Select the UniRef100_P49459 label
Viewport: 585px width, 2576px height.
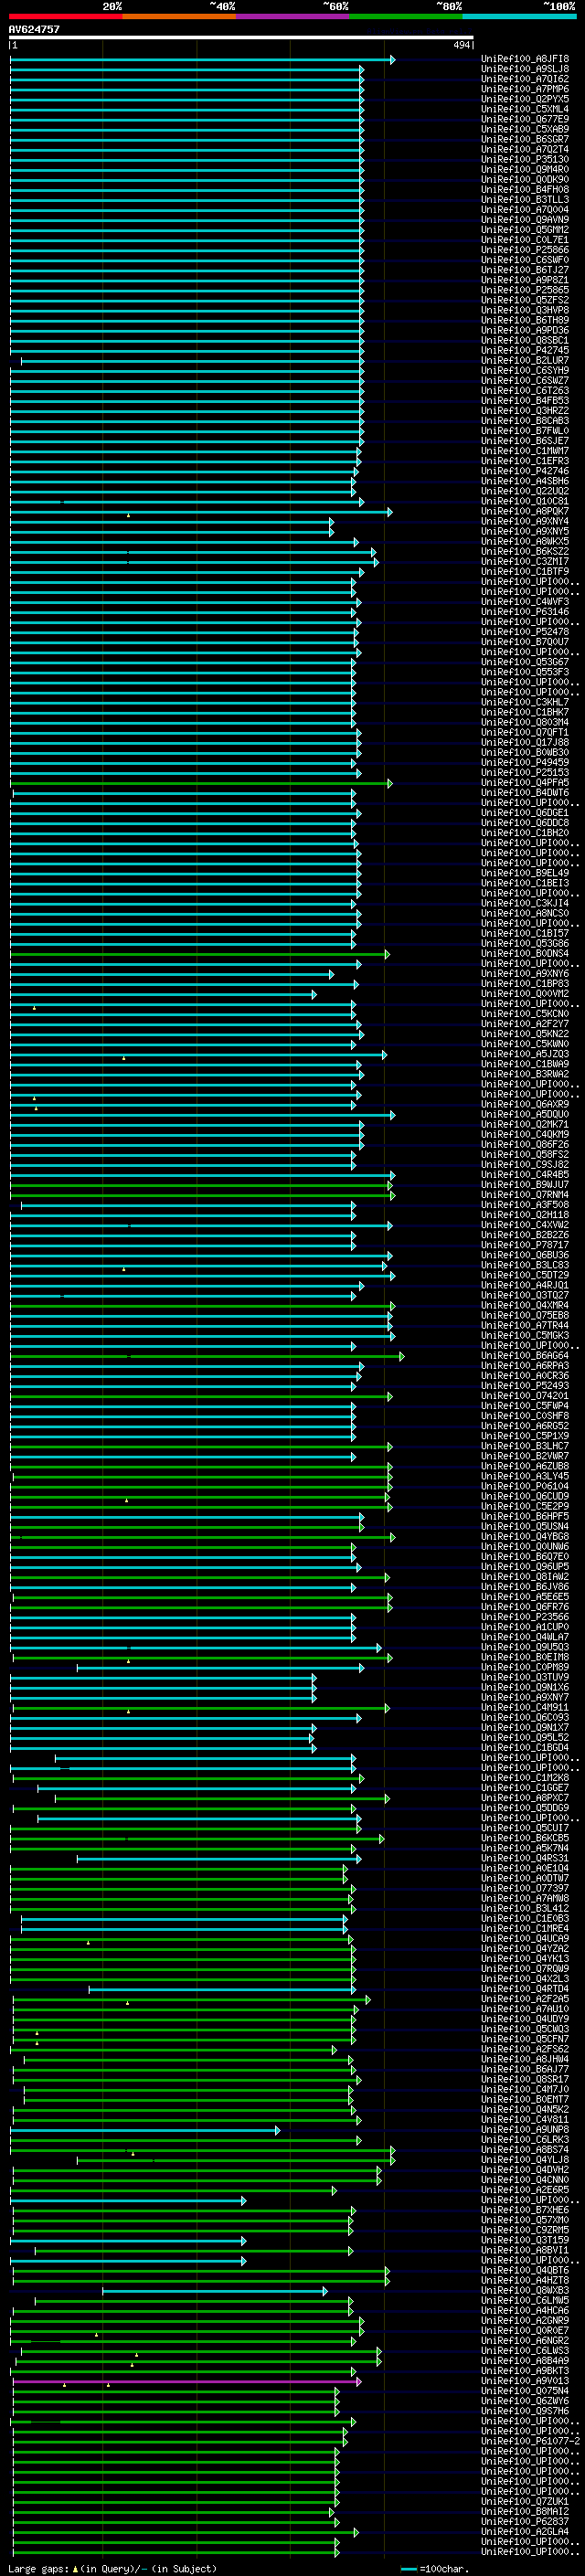525,762
